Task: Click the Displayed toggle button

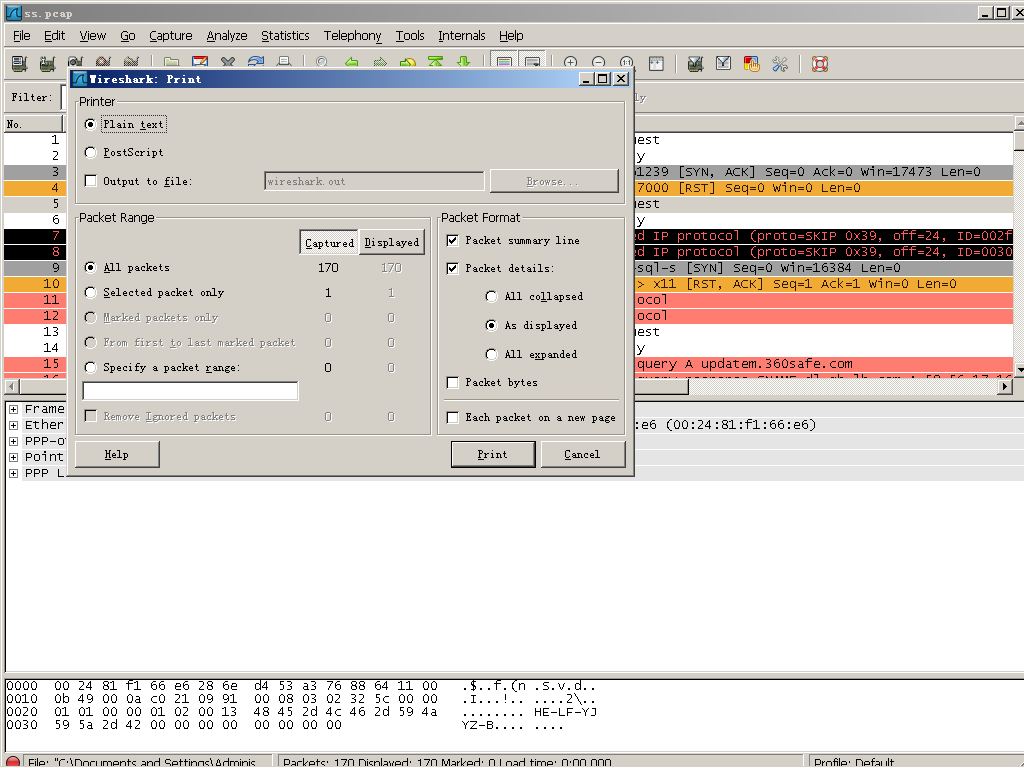Action: 391,242
